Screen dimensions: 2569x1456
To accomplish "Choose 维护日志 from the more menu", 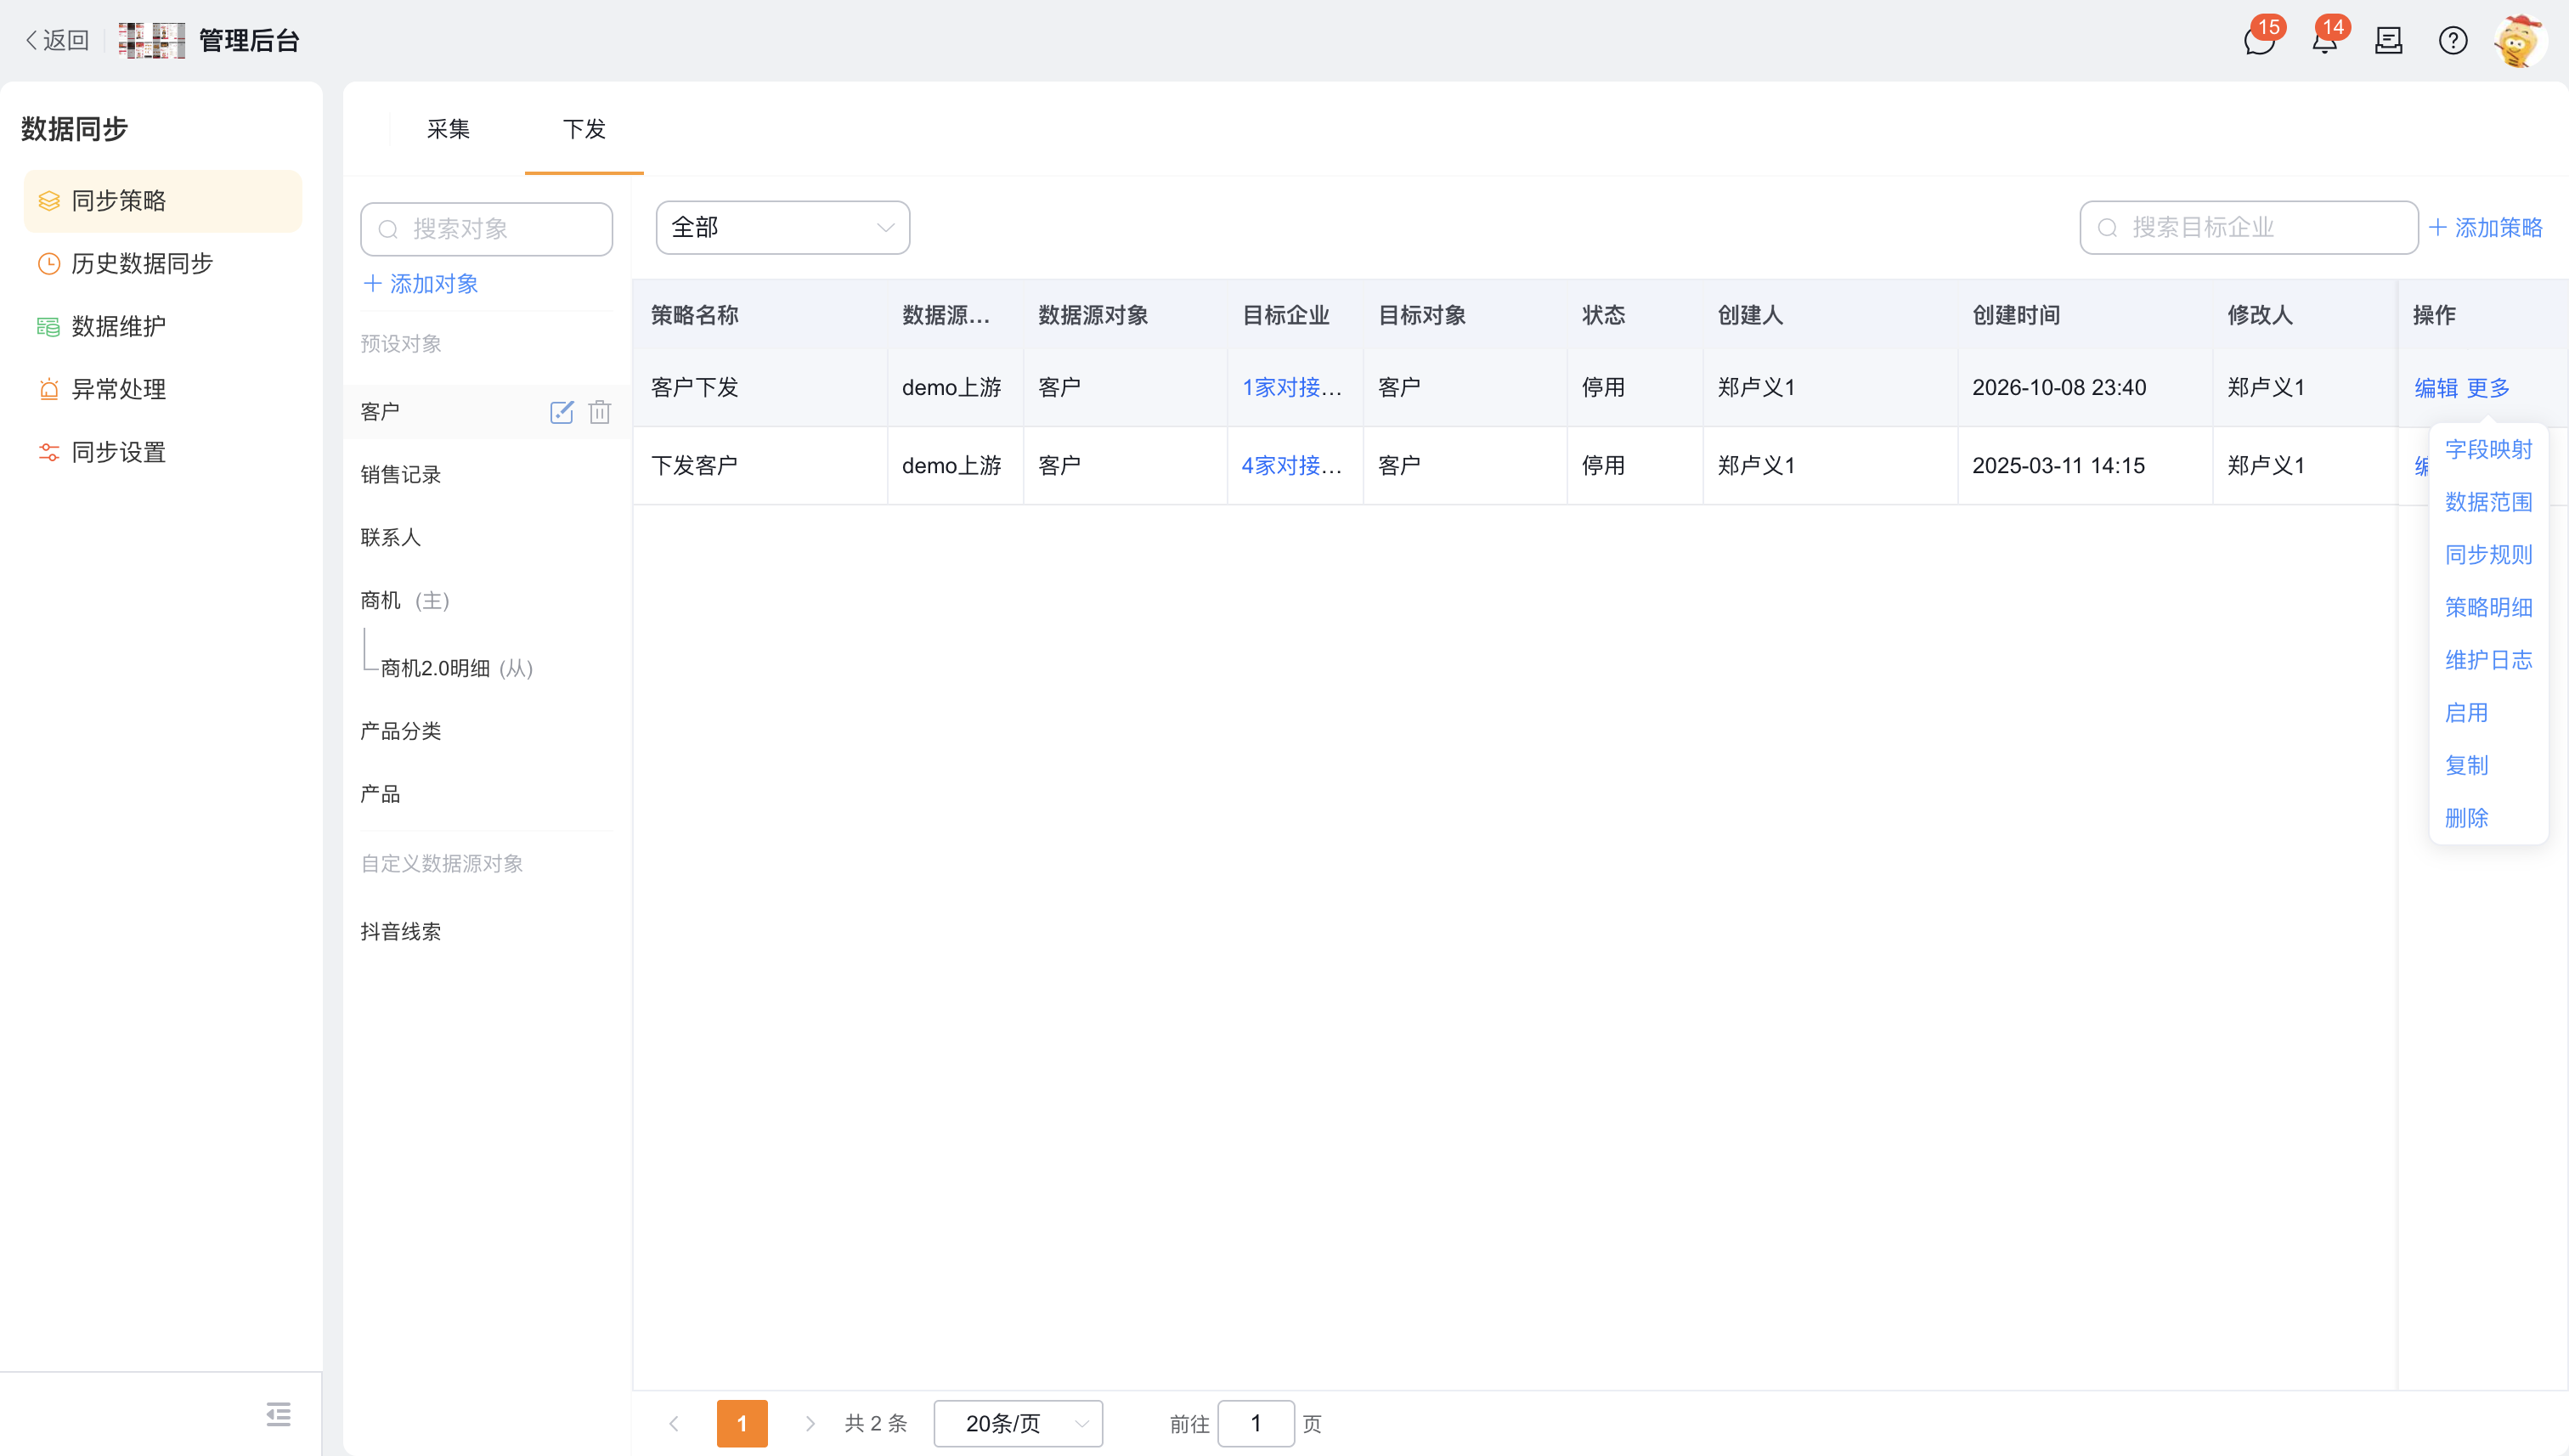I will pyautogui.click(x=2488, y=661).
